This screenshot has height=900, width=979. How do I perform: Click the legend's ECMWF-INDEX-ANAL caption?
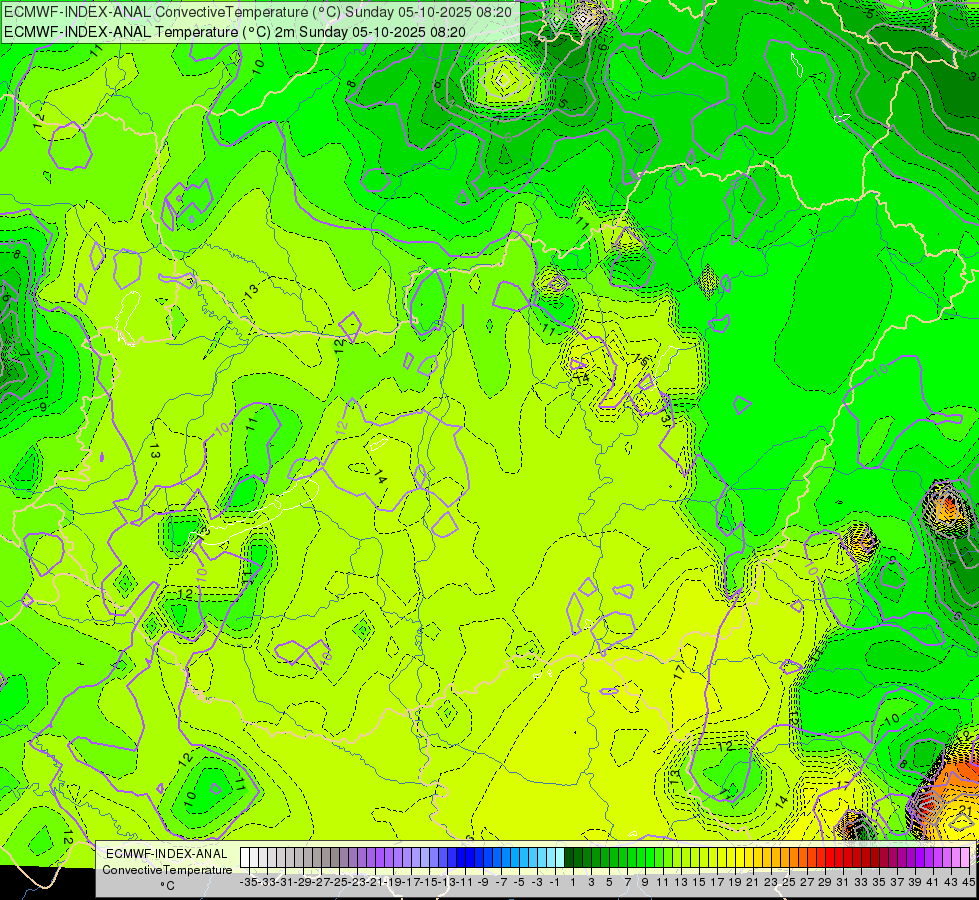167,854
